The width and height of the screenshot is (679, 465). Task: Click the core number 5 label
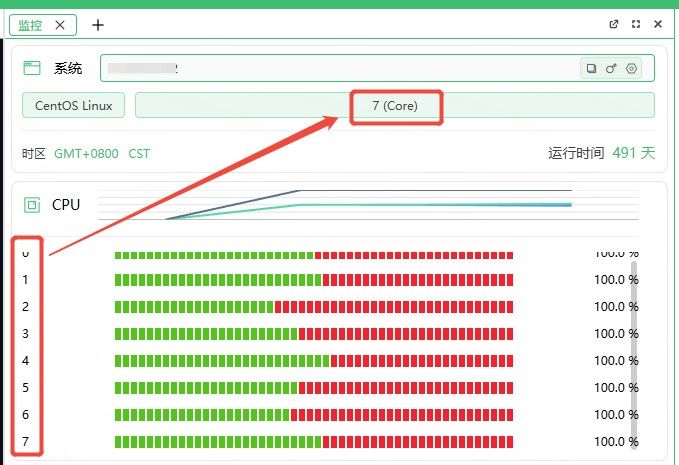pos(26,388)
